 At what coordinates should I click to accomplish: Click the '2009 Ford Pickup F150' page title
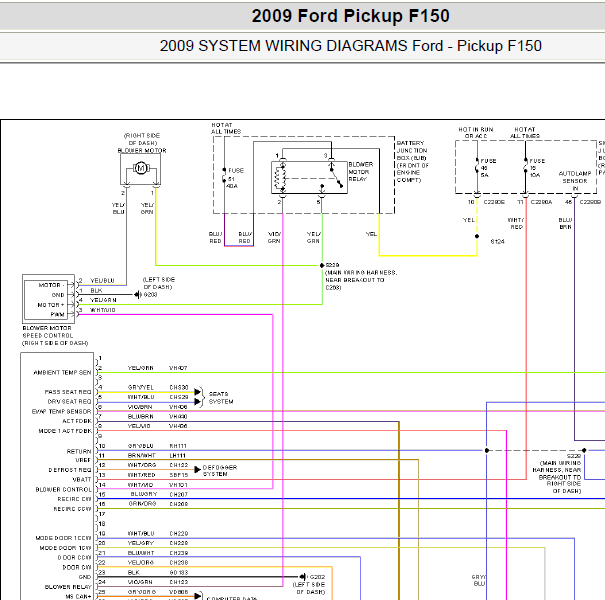350,16
